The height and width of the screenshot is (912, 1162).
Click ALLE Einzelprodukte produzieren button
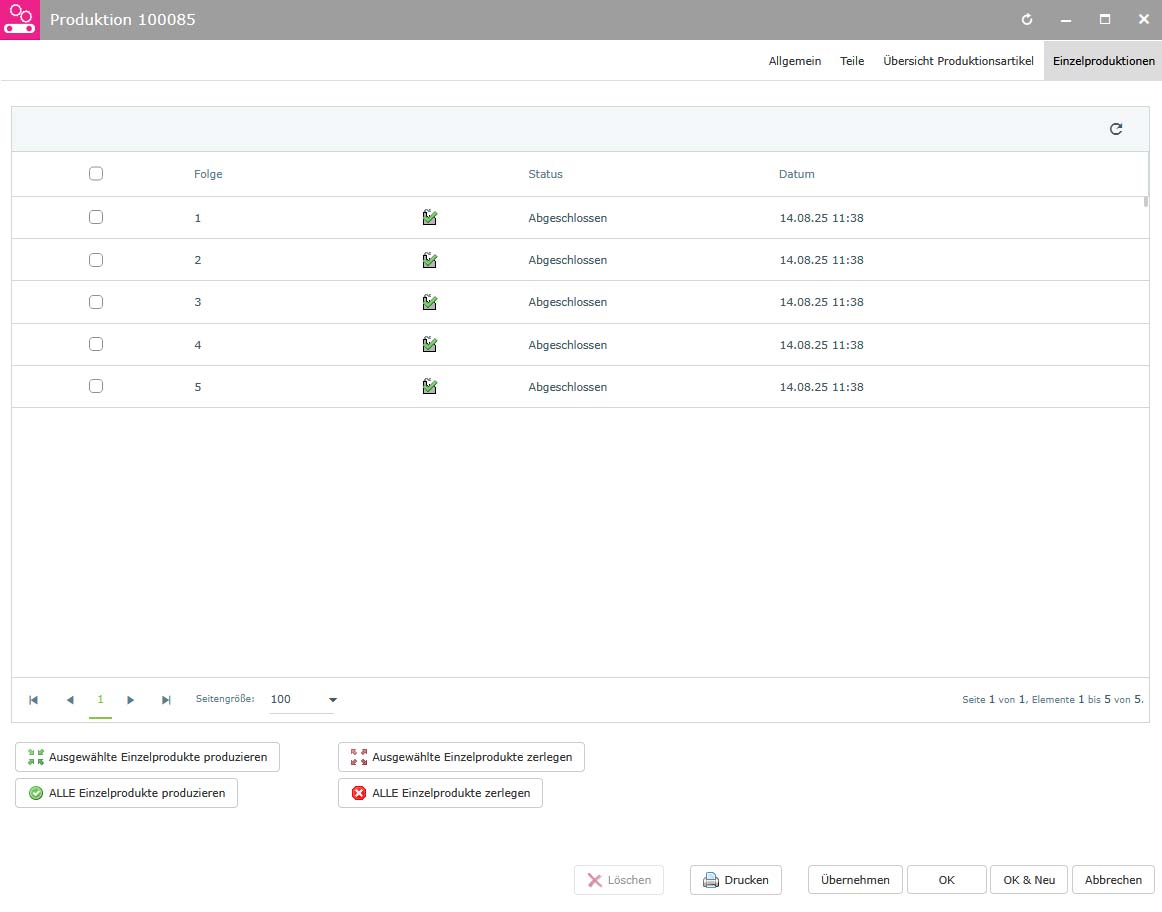pos(127,793)
